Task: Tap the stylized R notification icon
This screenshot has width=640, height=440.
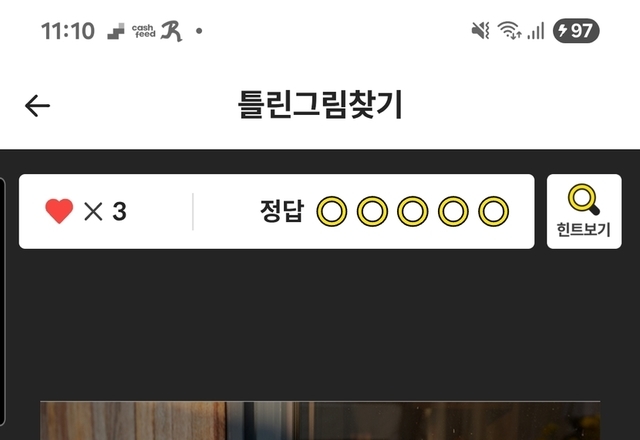Action: coord(171,31)
